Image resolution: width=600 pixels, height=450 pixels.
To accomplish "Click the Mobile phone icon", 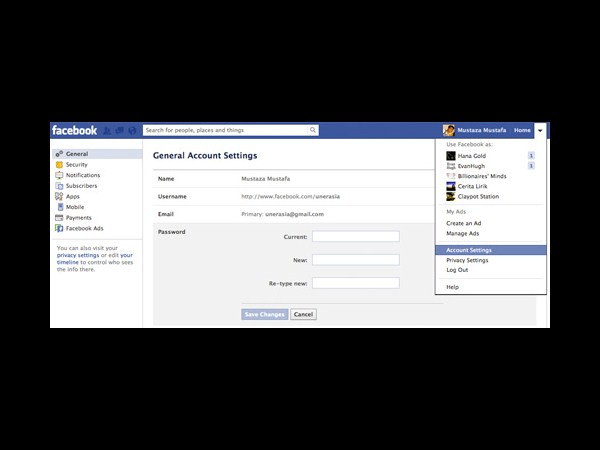I will [x=60, y=207].
